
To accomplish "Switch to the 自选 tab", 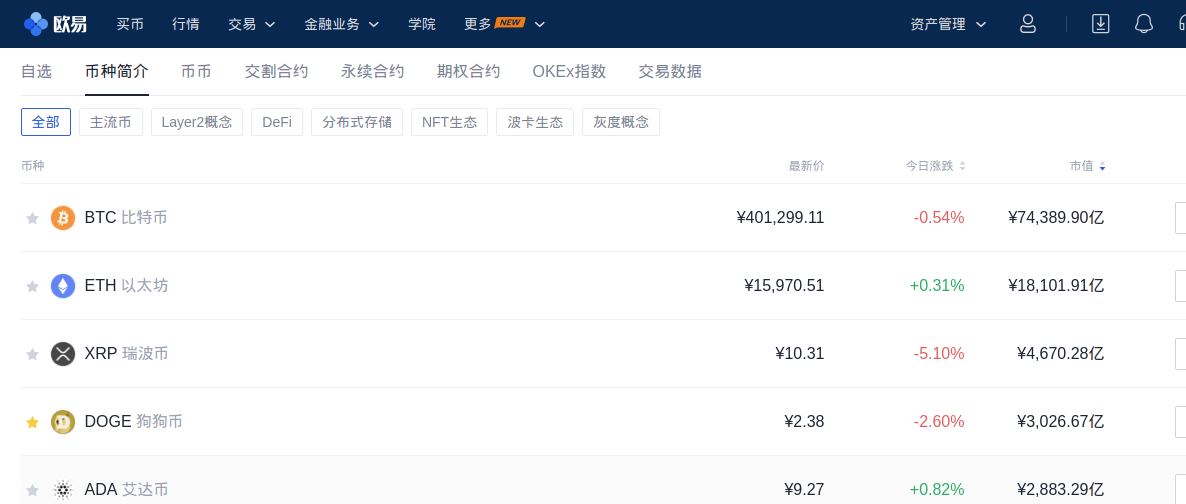I will (36, 72).
